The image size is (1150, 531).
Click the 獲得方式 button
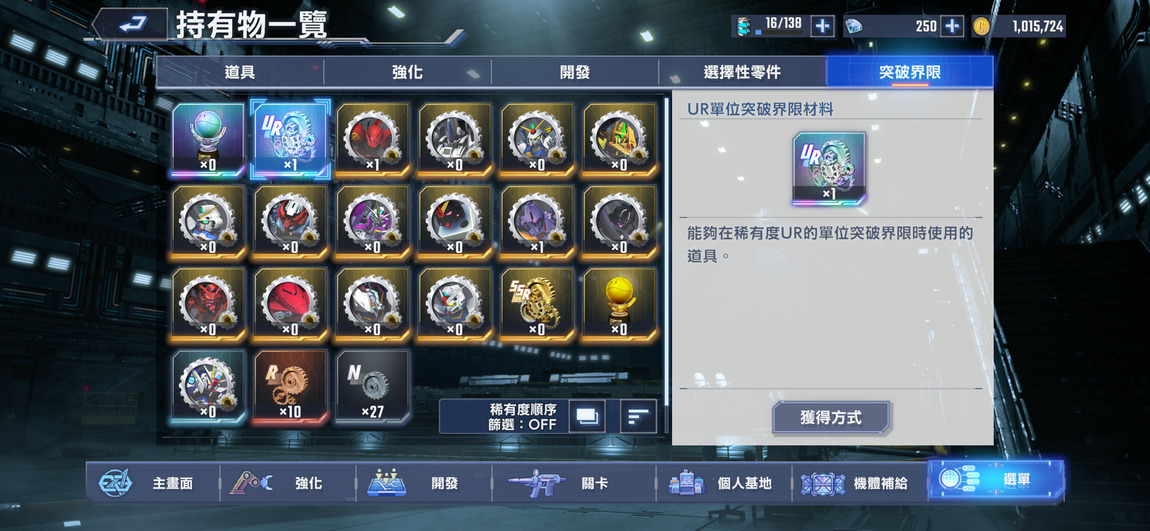click(x=831, y=418)
